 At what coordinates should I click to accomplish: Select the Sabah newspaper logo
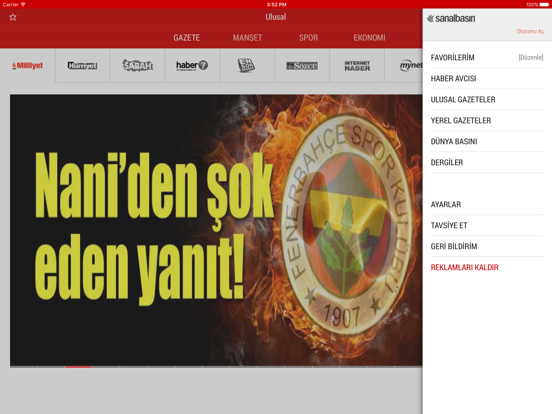[138, 65]
